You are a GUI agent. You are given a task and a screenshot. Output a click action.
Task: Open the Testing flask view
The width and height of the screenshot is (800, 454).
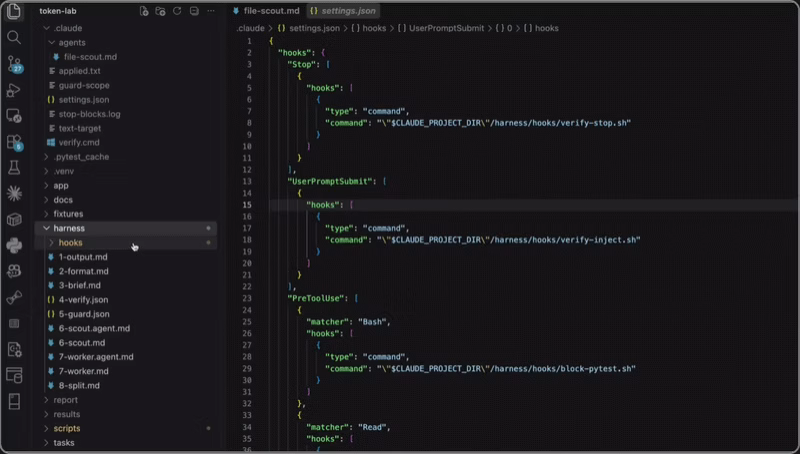(x=14, y=167)
